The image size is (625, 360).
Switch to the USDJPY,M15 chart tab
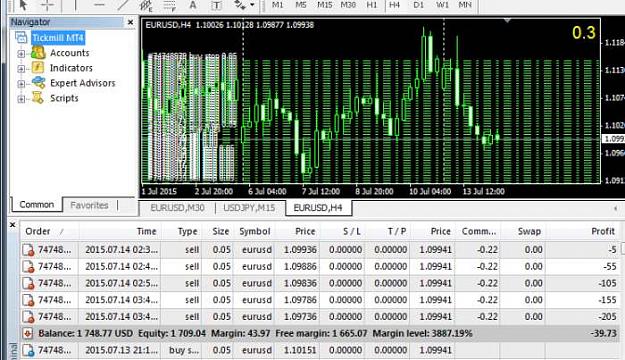249,208
